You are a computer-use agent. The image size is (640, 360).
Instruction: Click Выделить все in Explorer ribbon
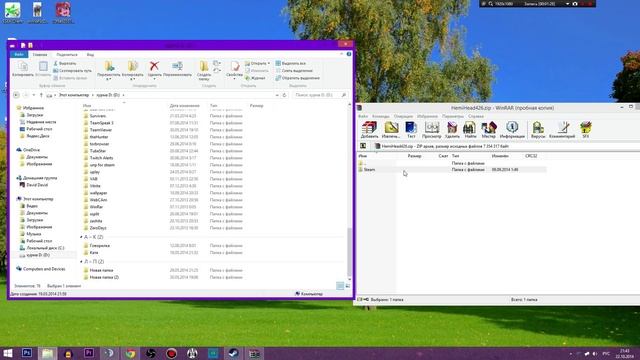click(x=291, y=64)
